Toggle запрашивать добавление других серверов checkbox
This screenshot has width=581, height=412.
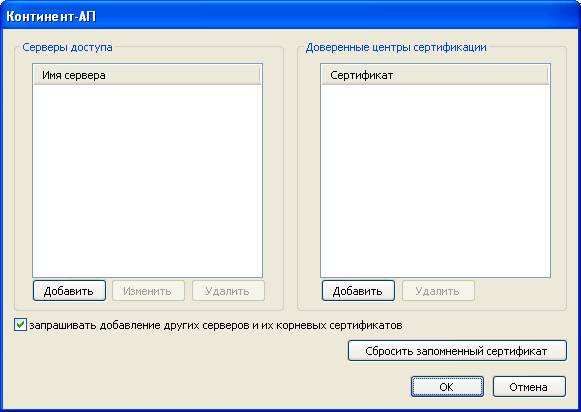tap(20, 325)
